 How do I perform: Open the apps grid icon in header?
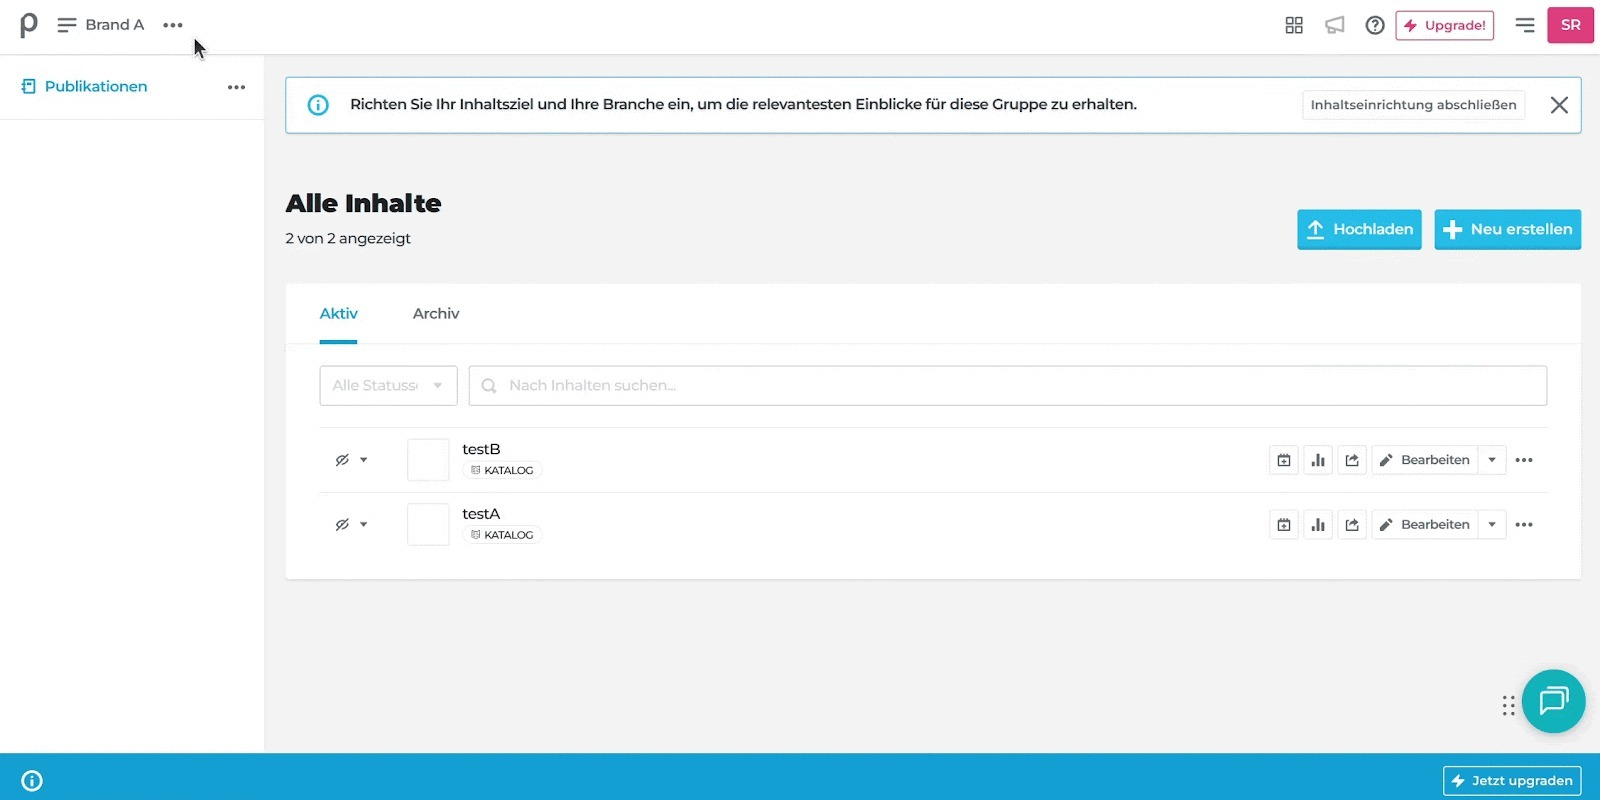tap(1294, 25)
